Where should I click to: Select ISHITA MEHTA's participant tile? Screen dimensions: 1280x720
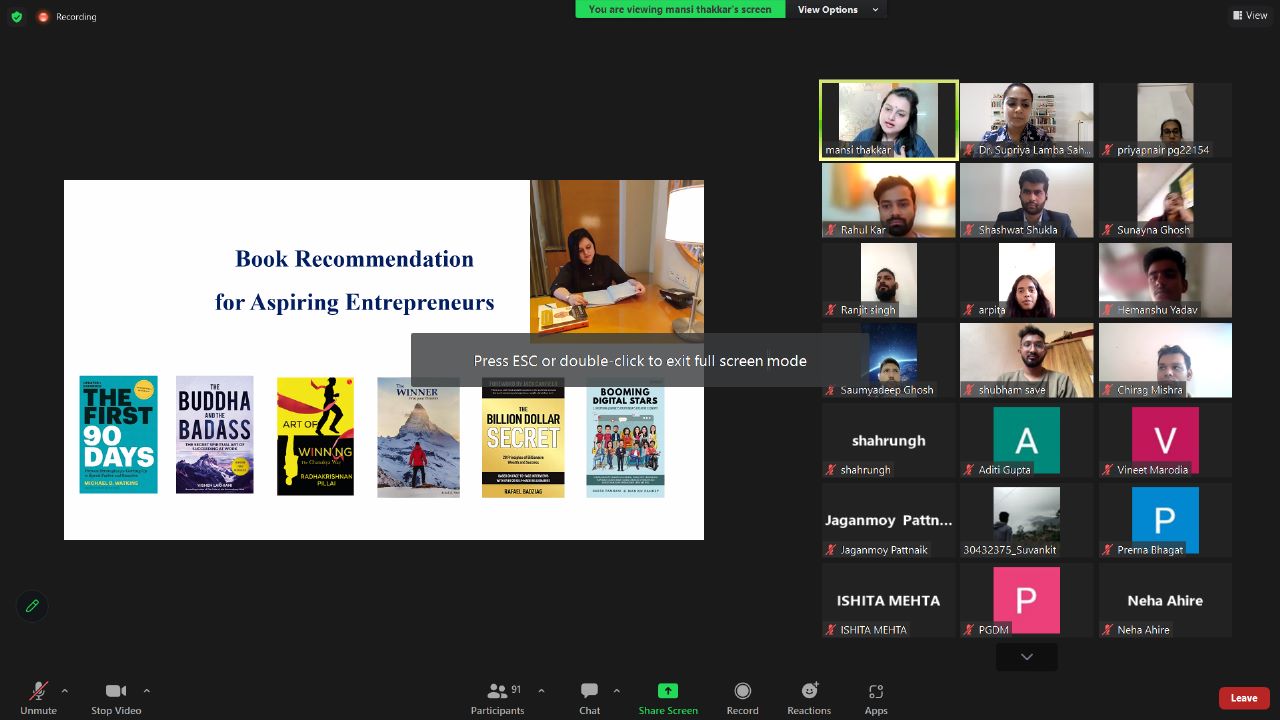coord(889,600)
